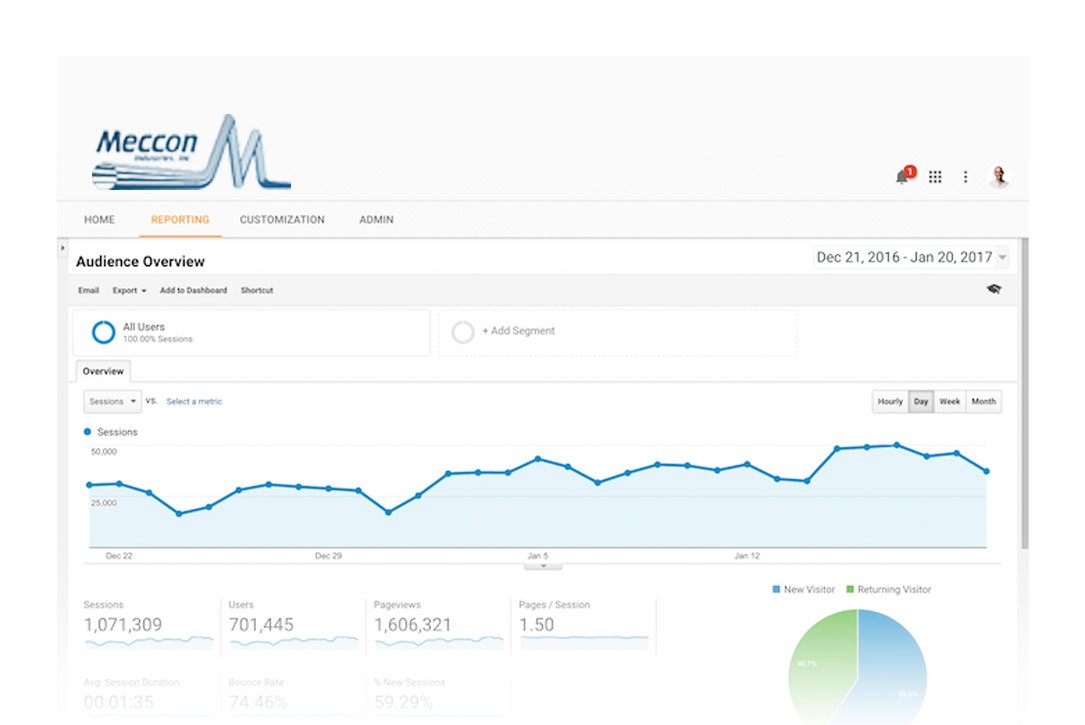Open the Google apps grid icon
Image resolution: width=1085 pixels, height=725 pixels.
click(x=936, y=176)
